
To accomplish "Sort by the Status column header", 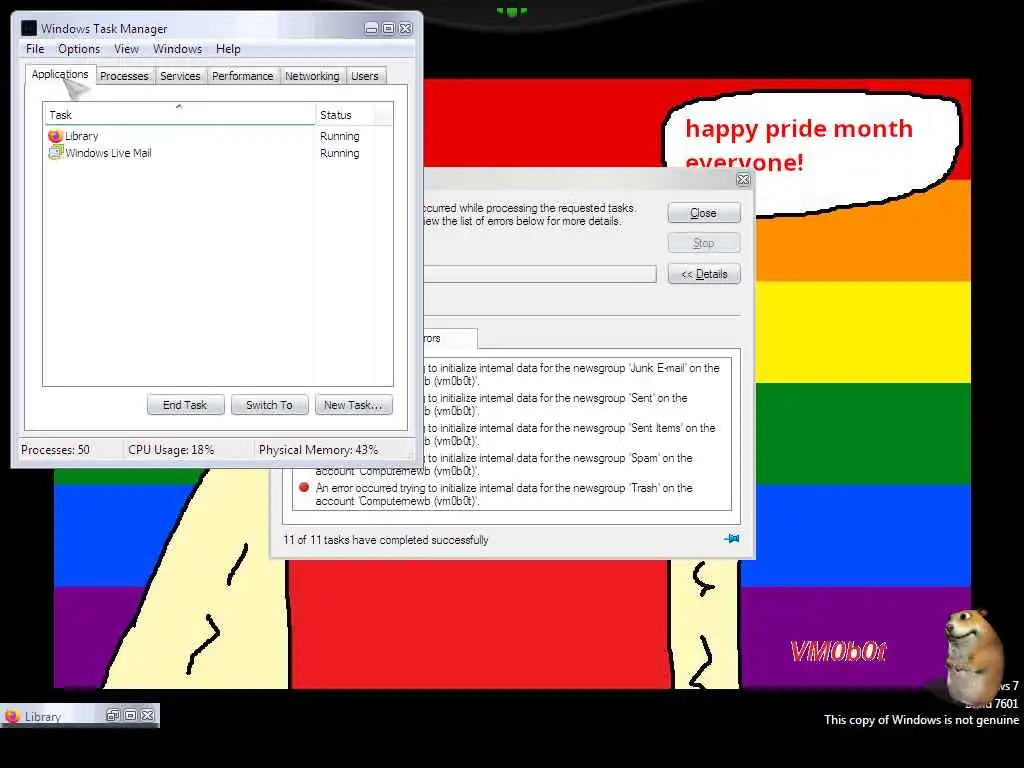I will [x=346, y=115].
